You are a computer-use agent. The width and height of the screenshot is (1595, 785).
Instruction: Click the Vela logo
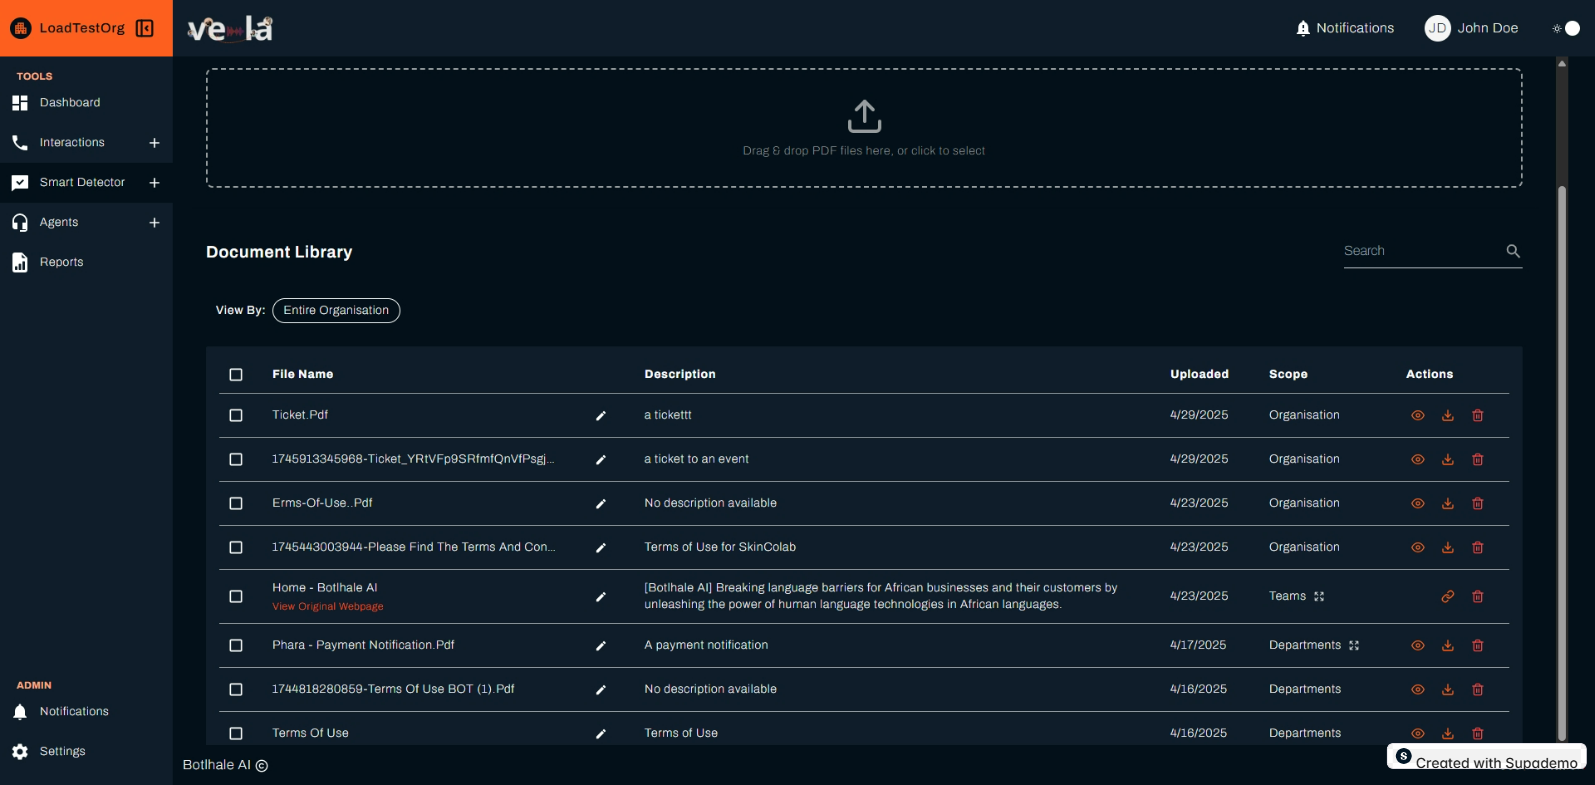click(230, 28)
